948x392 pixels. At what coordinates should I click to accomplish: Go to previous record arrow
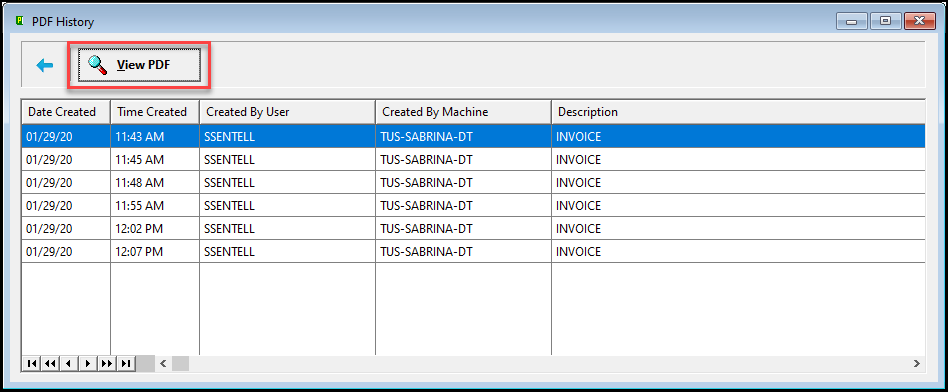click(69, 363)
